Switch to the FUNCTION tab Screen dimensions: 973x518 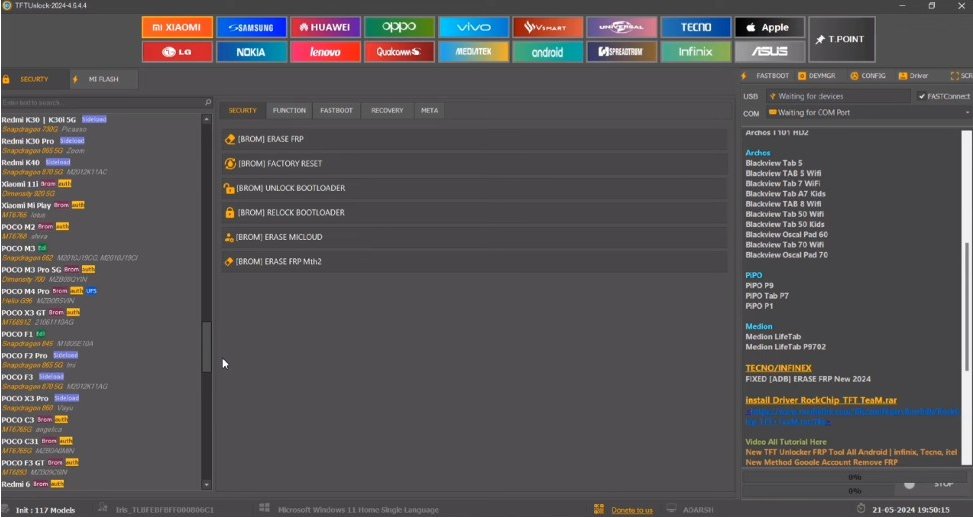pyautogui.click(x=289, y=110)
